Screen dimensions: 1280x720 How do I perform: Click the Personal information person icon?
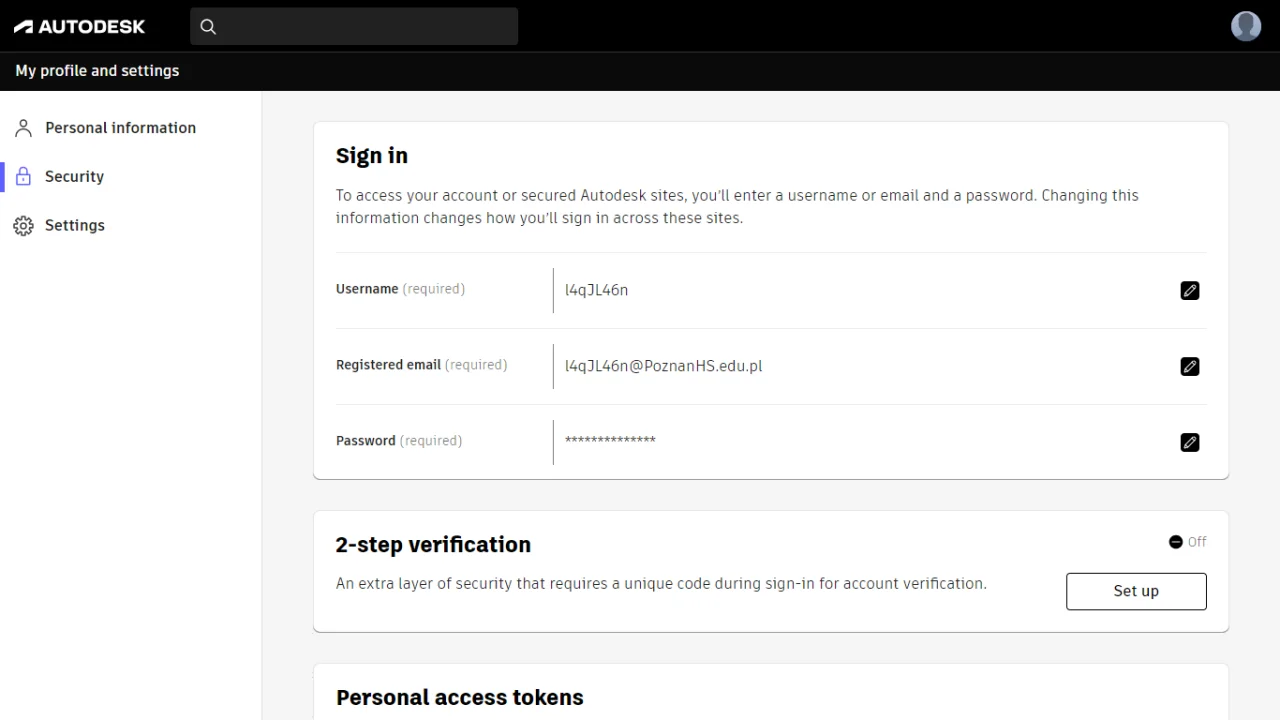click(23, 128)
